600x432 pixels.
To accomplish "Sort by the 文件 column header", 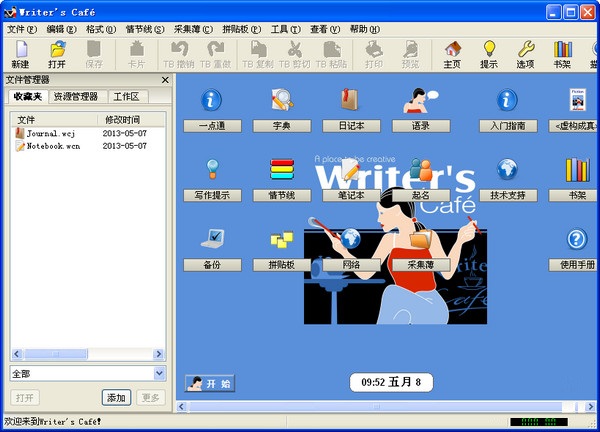I will (54, 120).
